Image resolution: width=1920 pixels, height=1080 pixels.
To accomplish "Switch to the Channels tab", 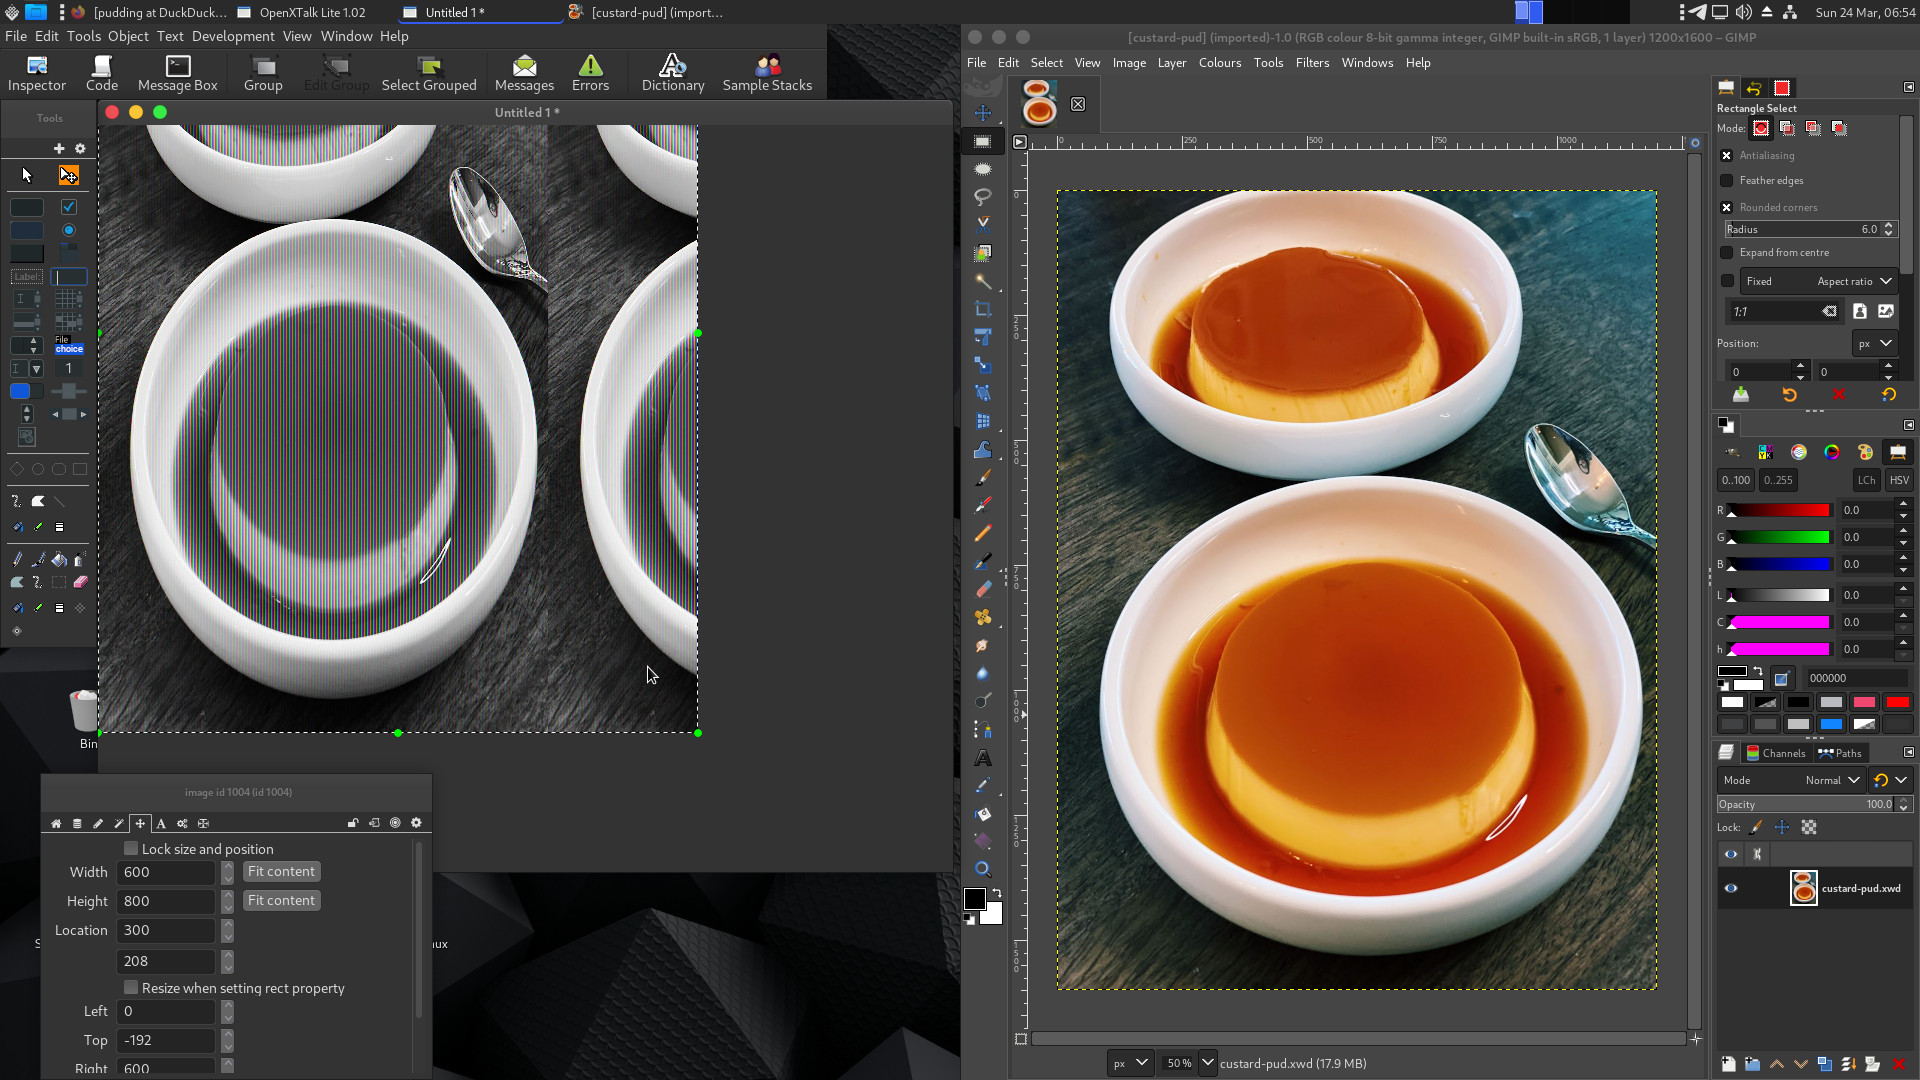I will point(1775,753).
